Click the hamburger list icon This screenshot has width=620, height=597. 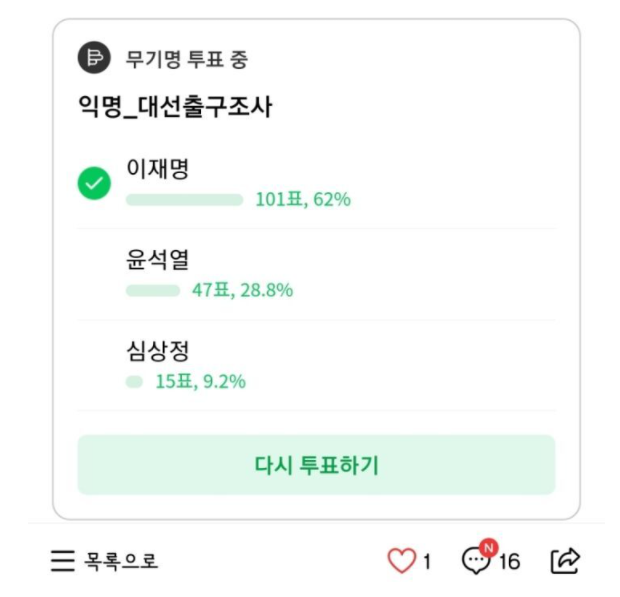(63, 561)
